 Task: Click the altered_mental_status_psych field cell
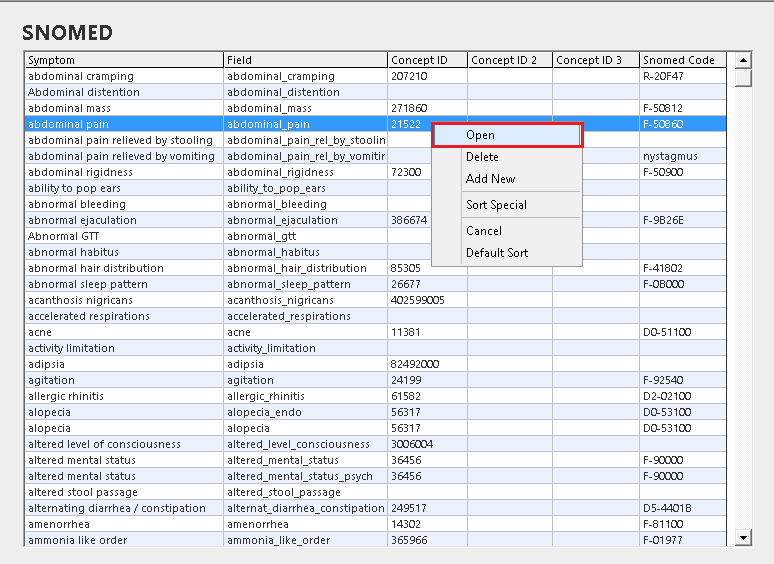click(x=306, y=476)
